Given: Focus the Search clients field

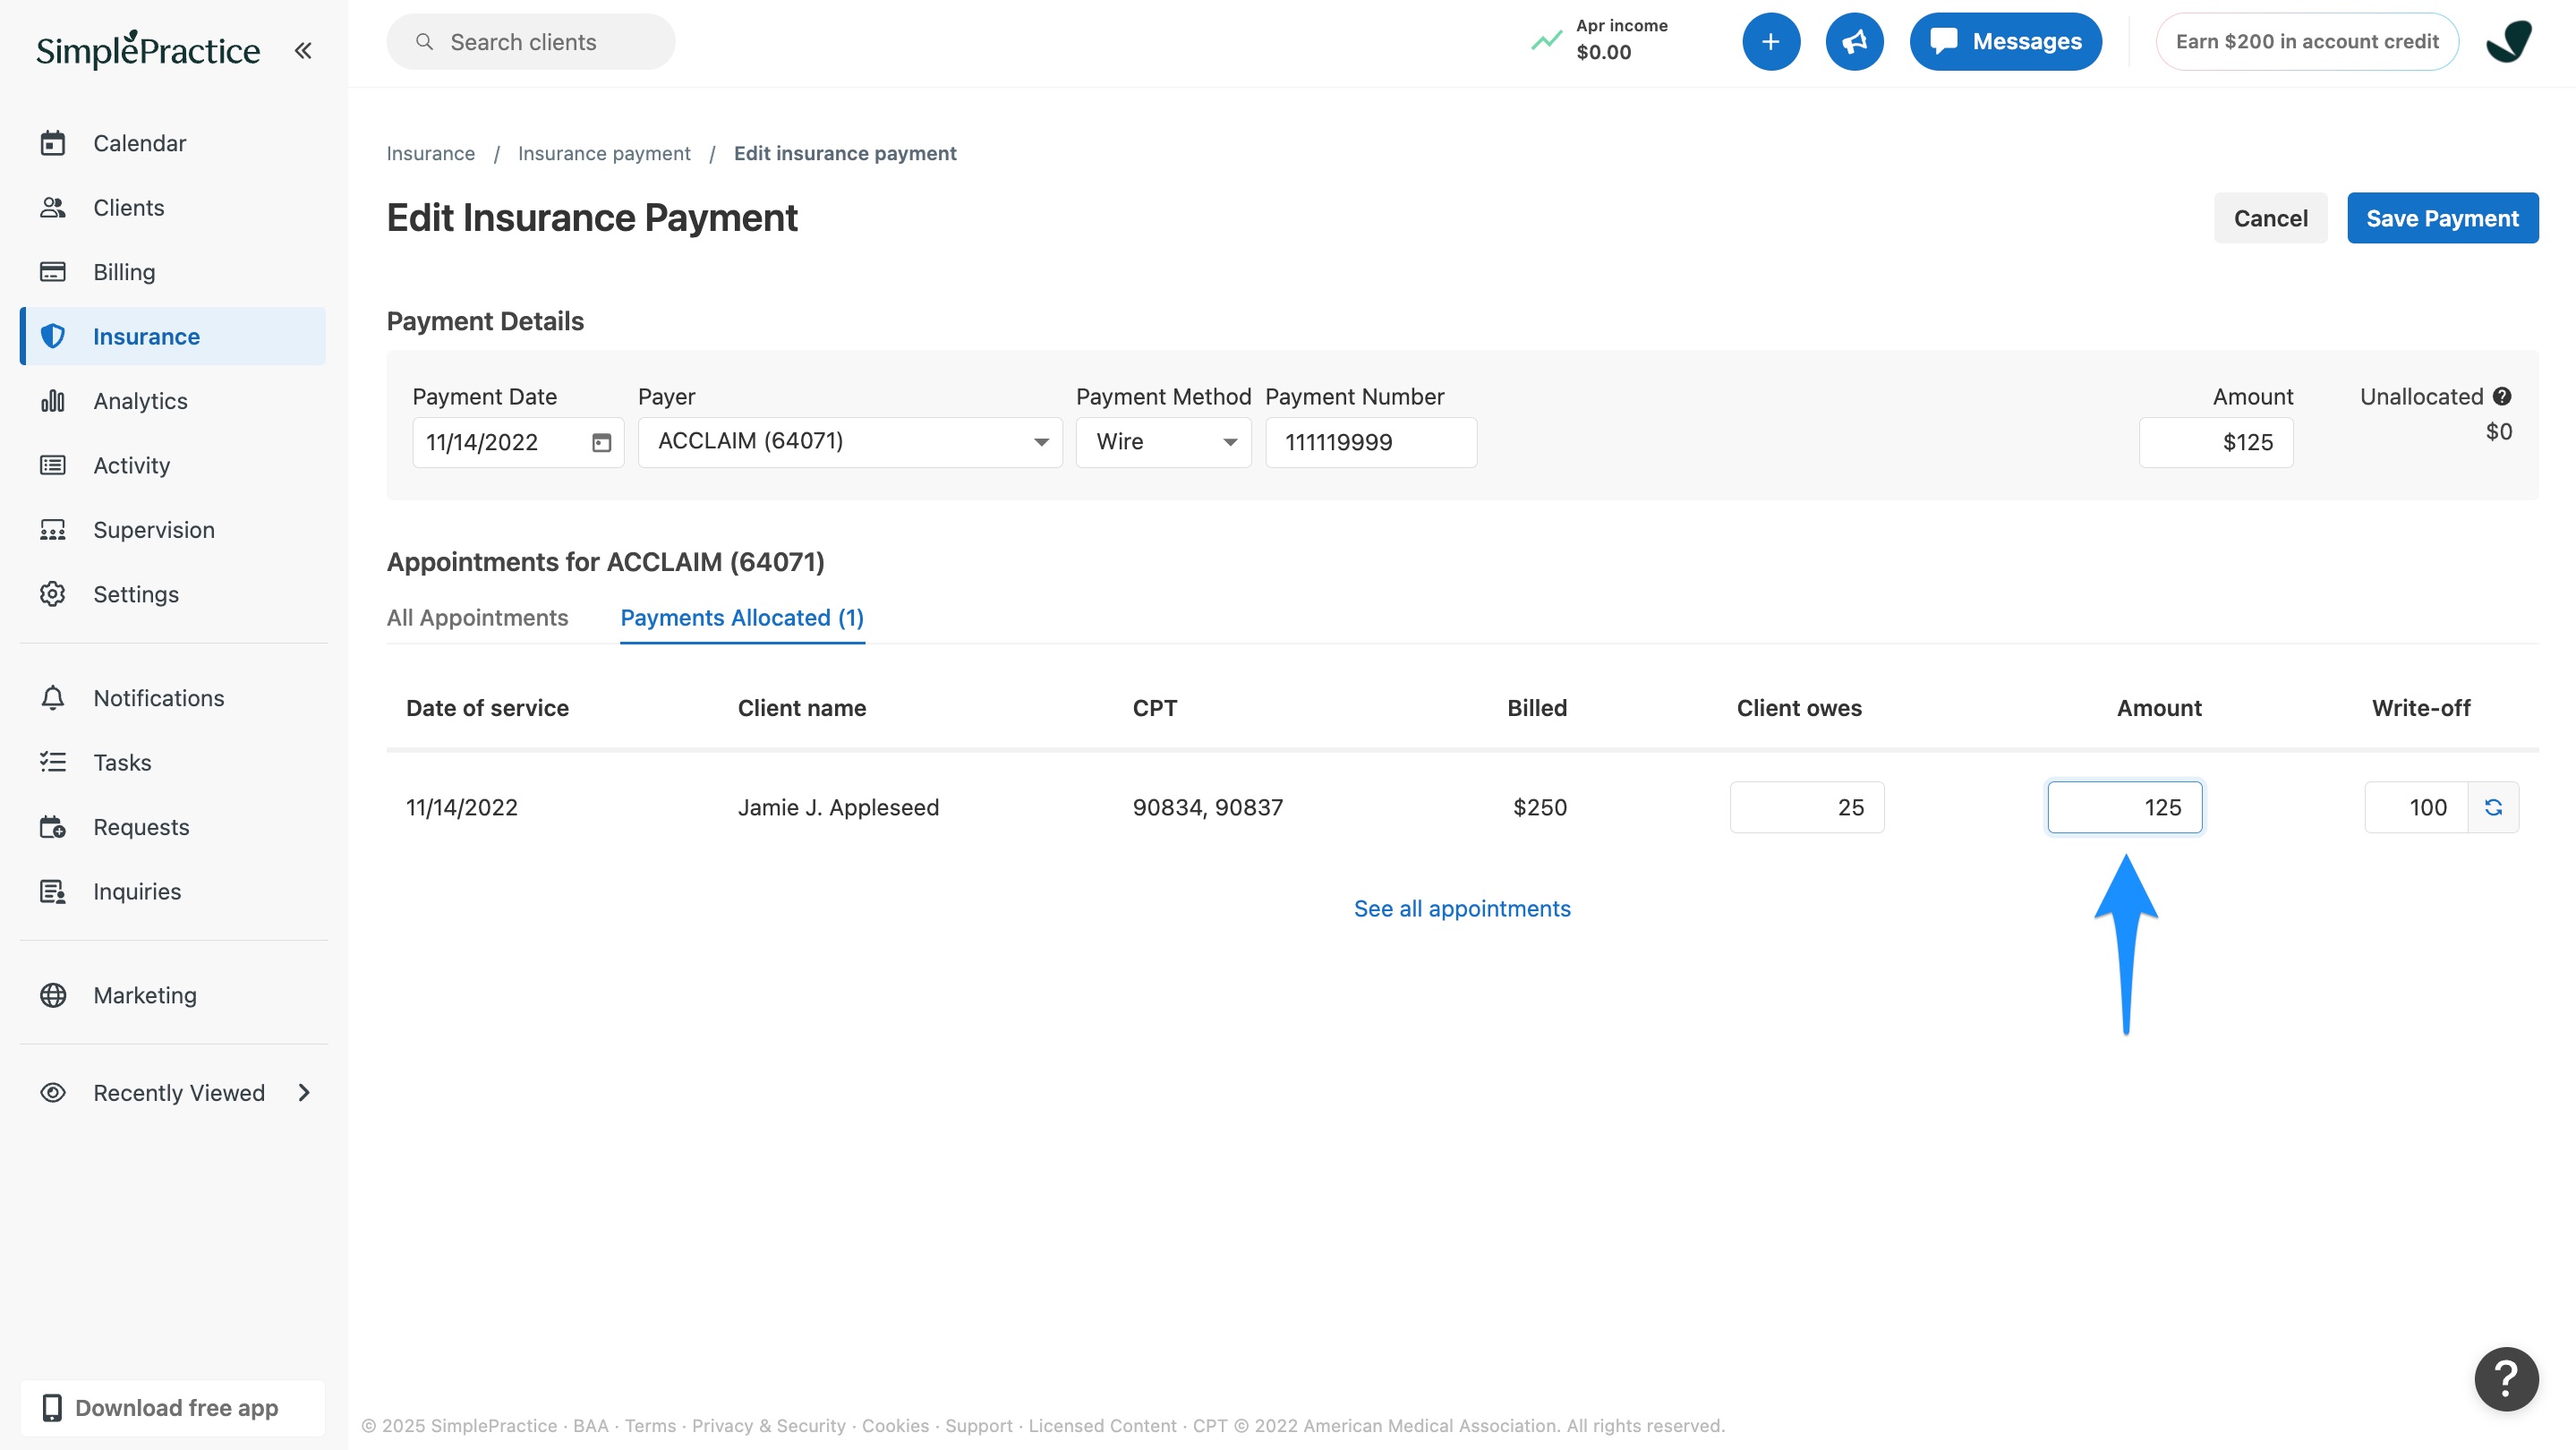Looking at the screenshot, I should (x=531, y=42).
